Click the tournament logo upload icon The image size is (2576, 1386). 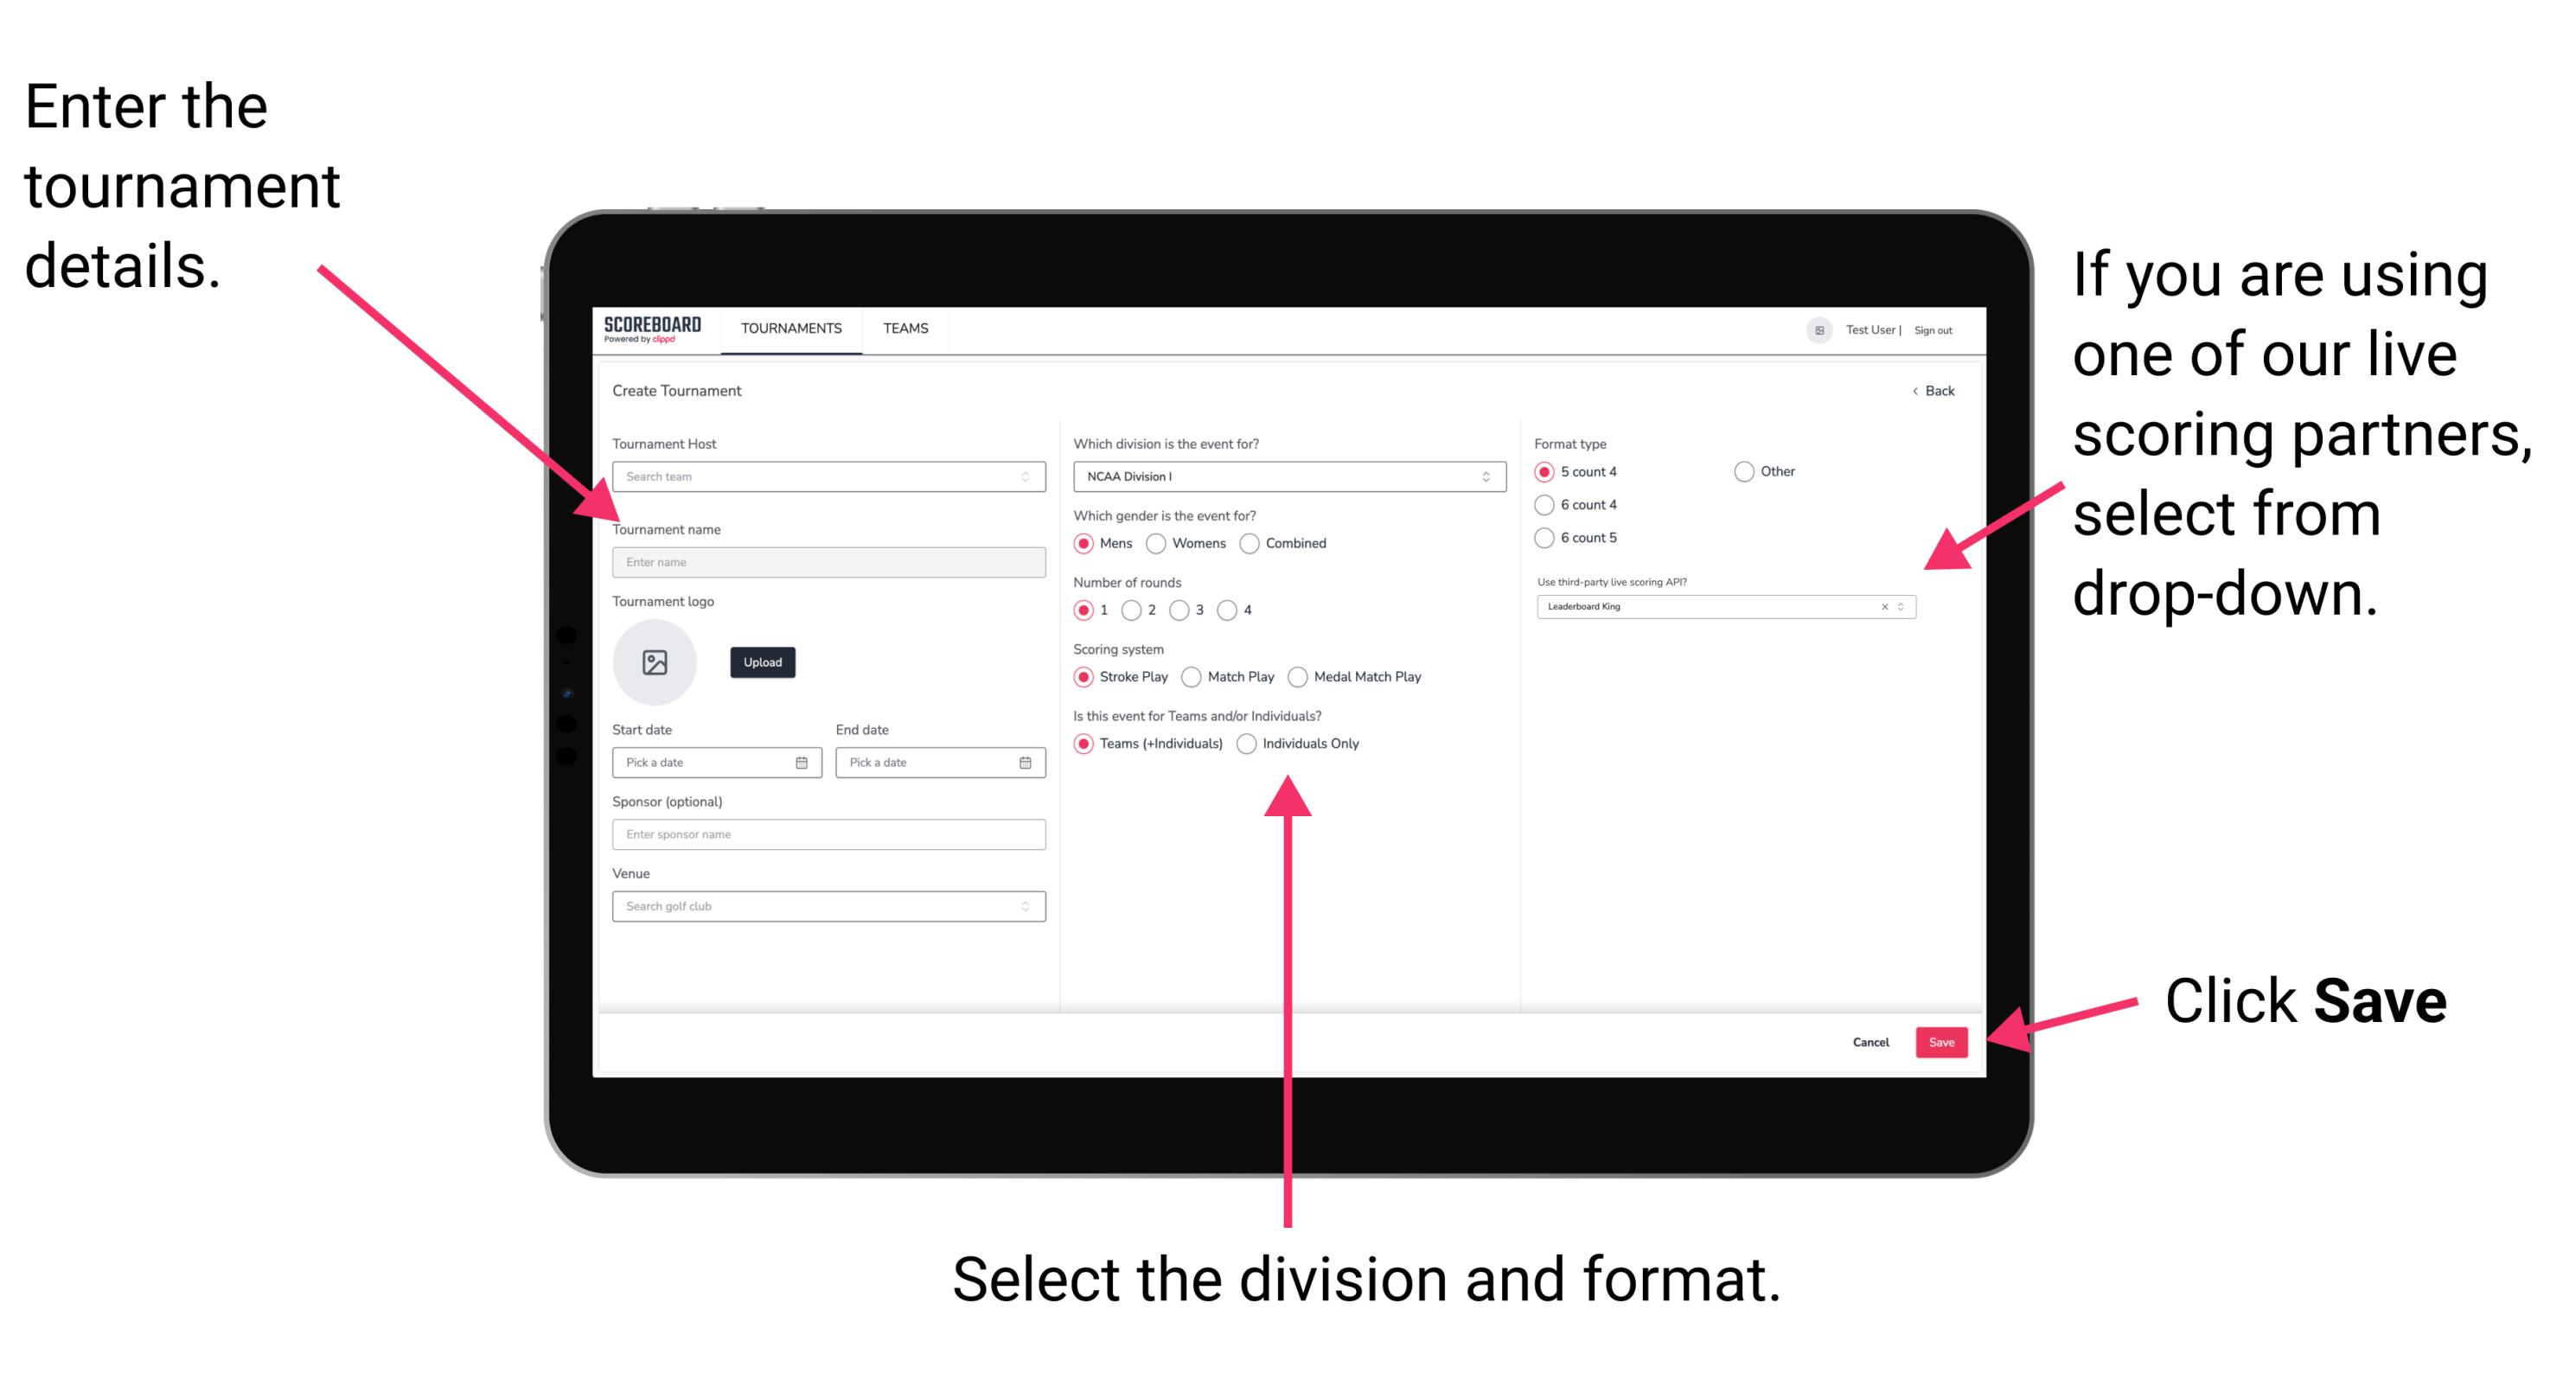(657, 662)
